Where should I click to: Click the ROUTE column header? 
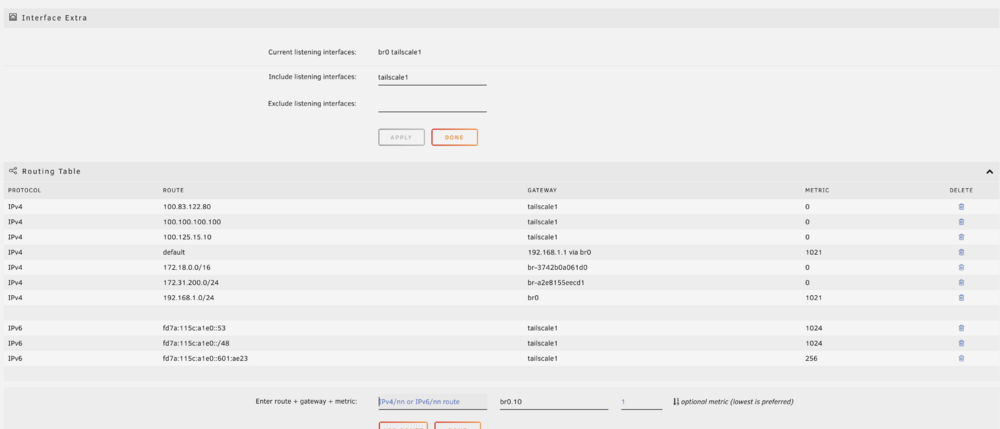(173, 191)
